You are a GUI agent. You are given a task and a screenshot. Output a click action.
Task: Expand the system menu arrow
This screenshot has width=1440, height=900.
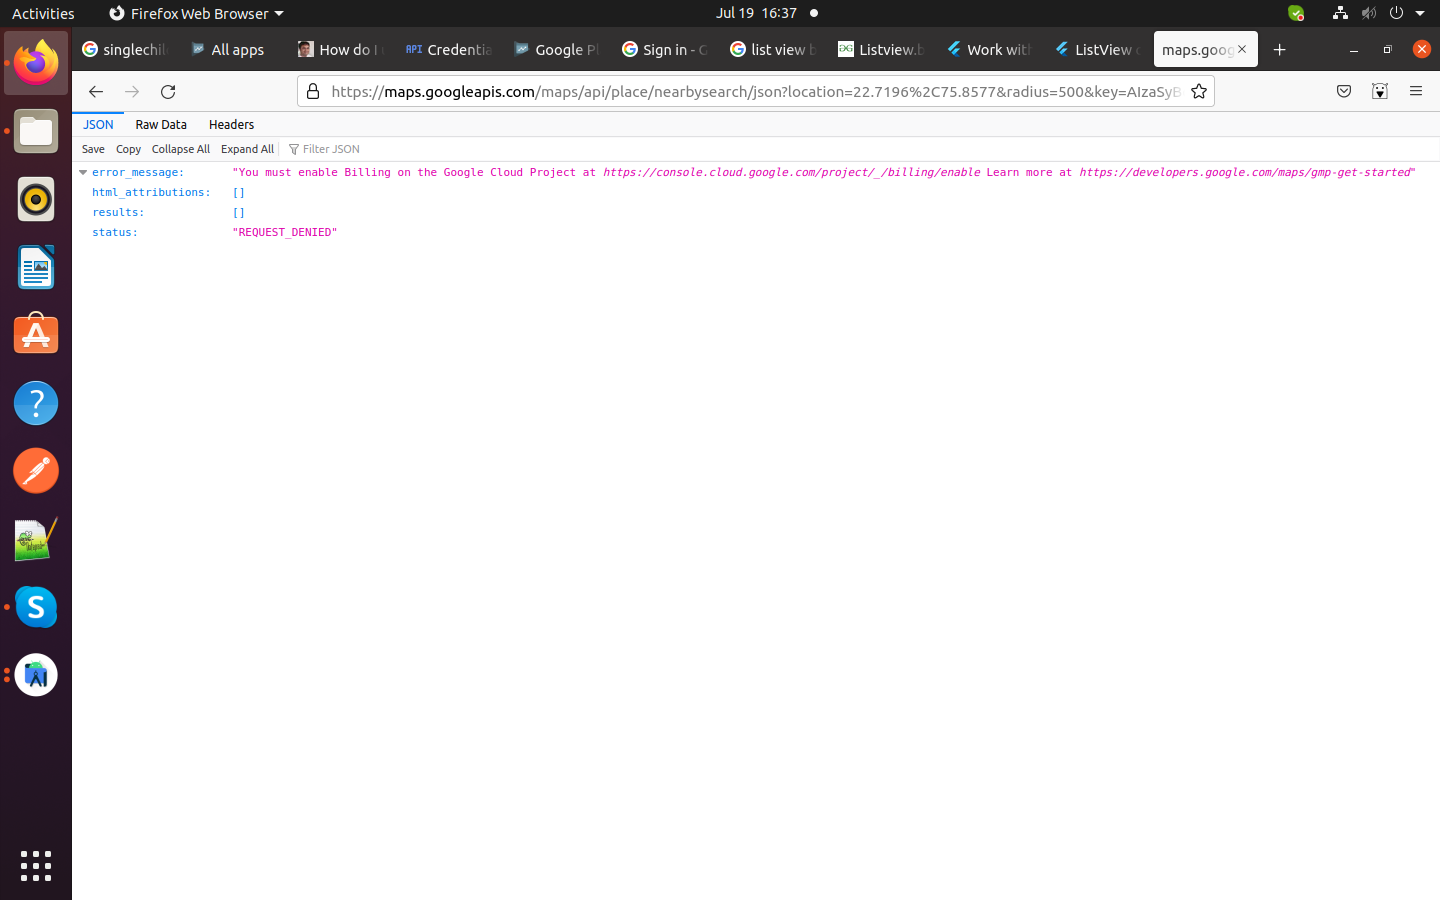[1420, 13]
